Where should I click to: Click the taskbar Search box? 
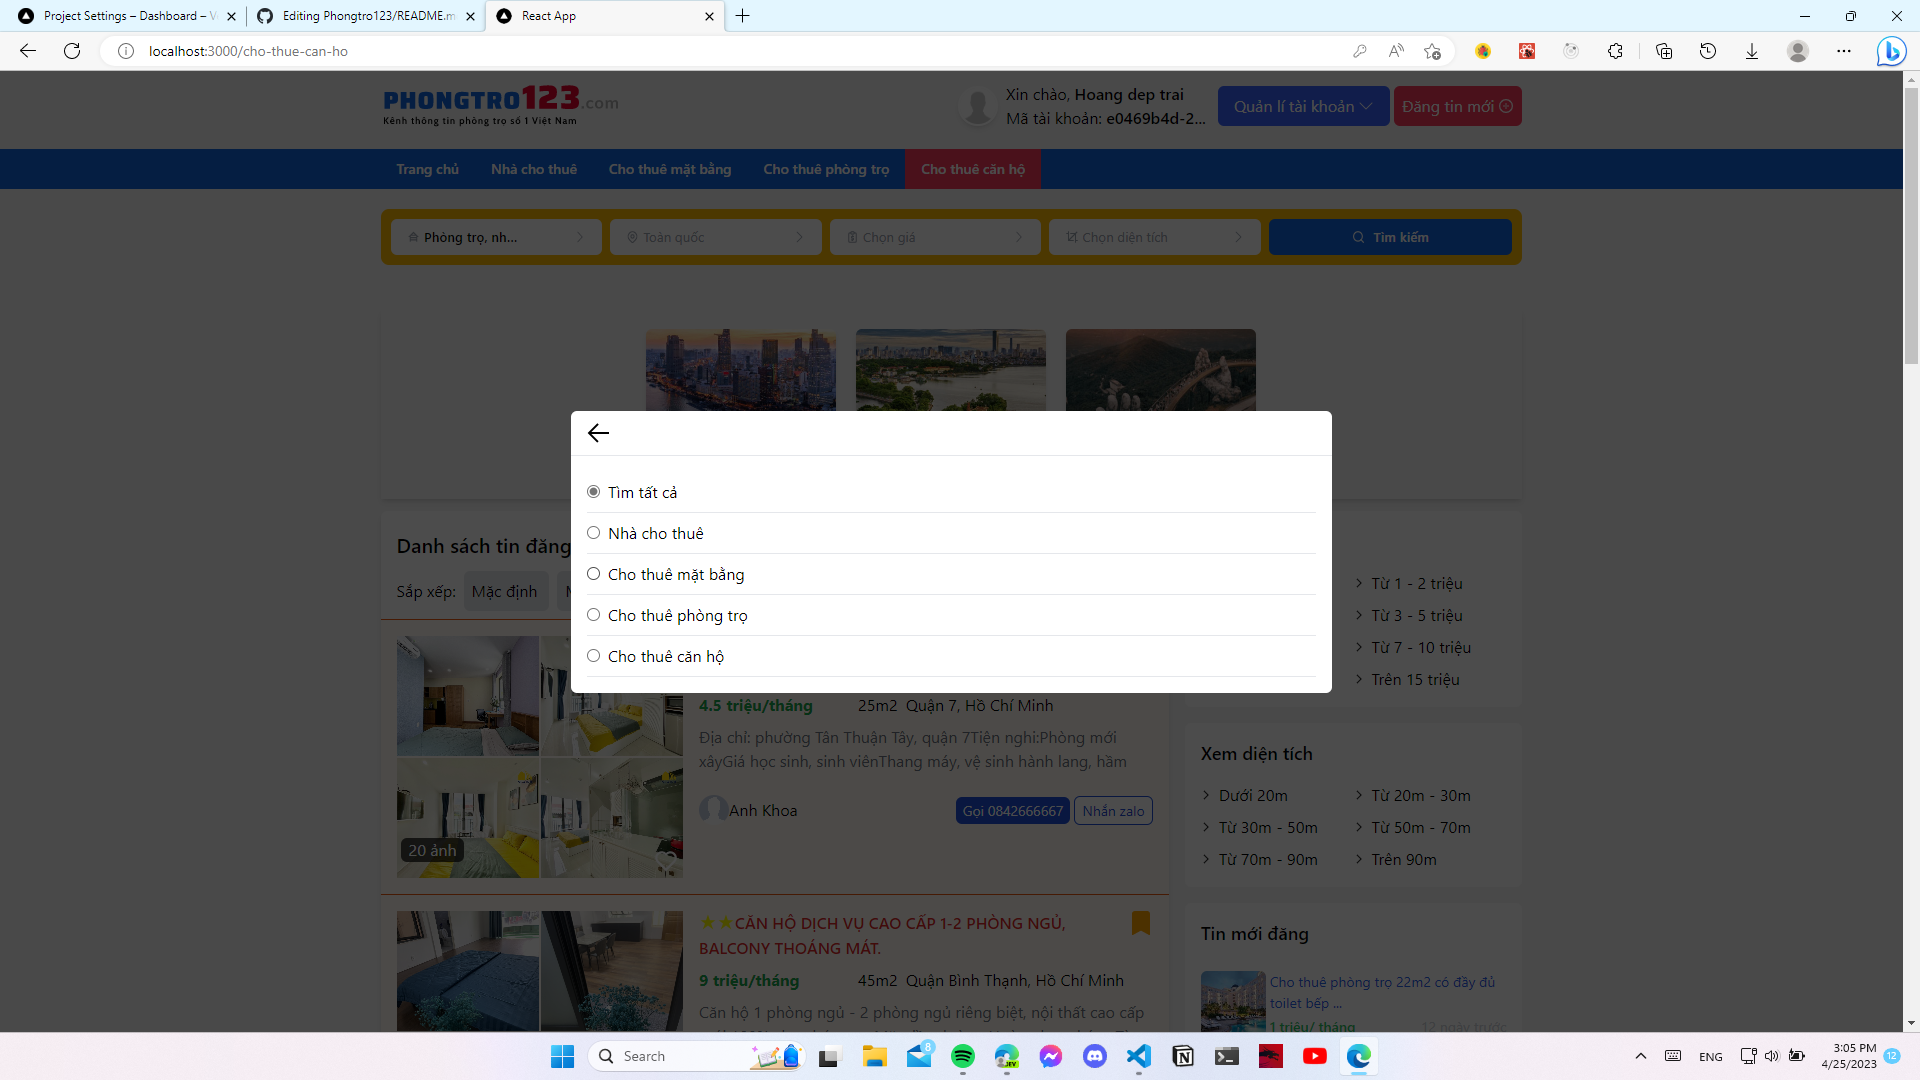pos(698,1056)
